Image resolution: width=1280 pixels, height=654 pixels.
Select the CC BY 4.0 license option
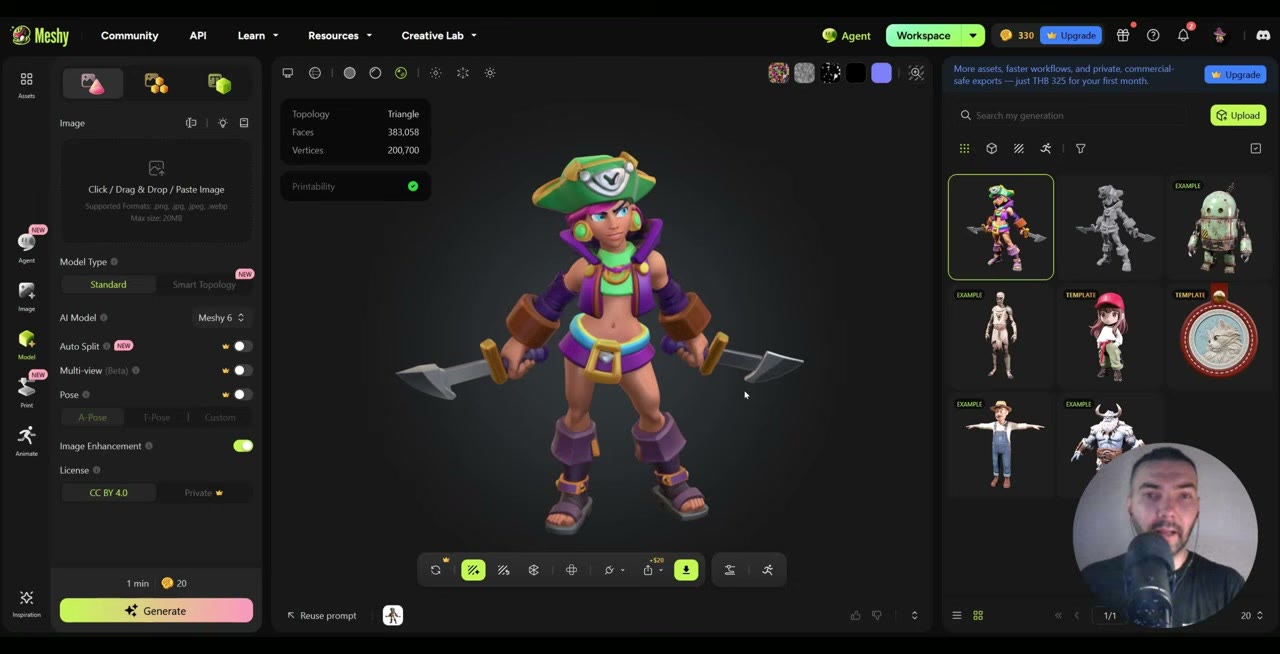click(x=108, y=492)
